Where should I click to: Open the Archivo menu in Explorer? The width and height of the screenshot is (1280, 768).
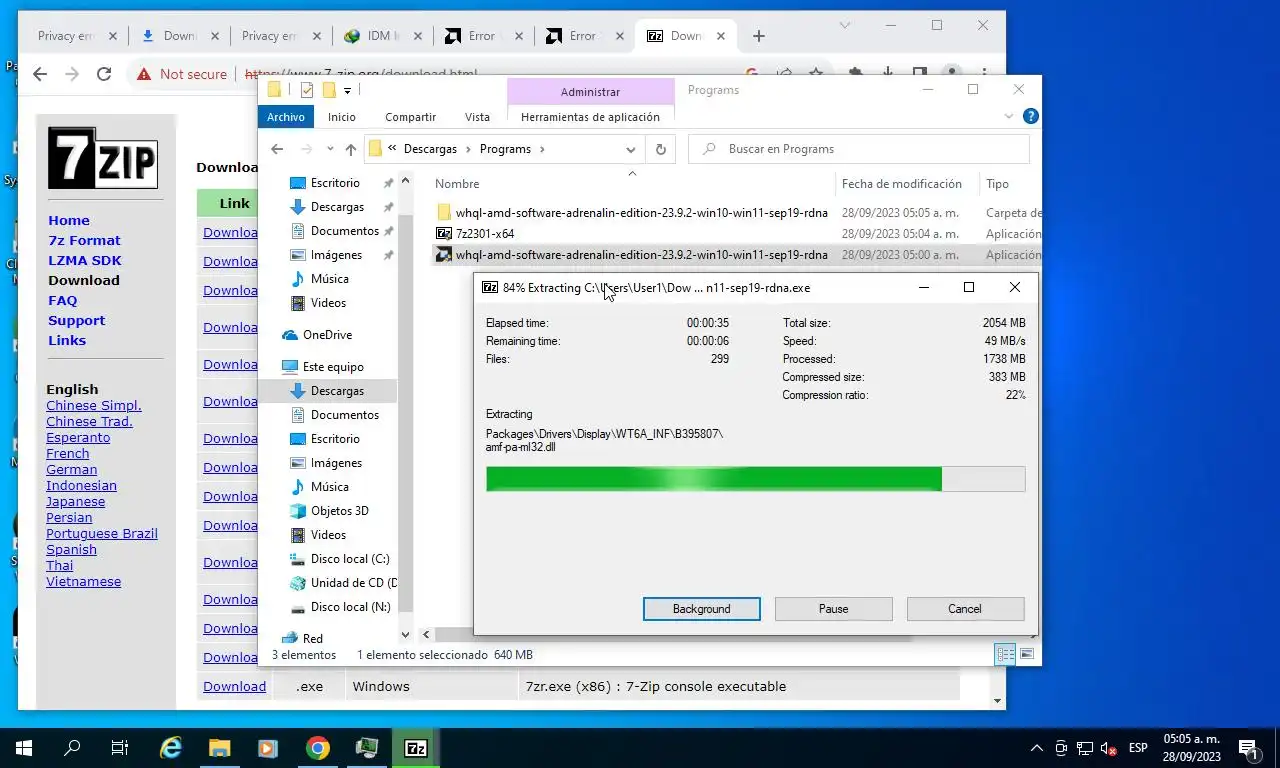285,117
